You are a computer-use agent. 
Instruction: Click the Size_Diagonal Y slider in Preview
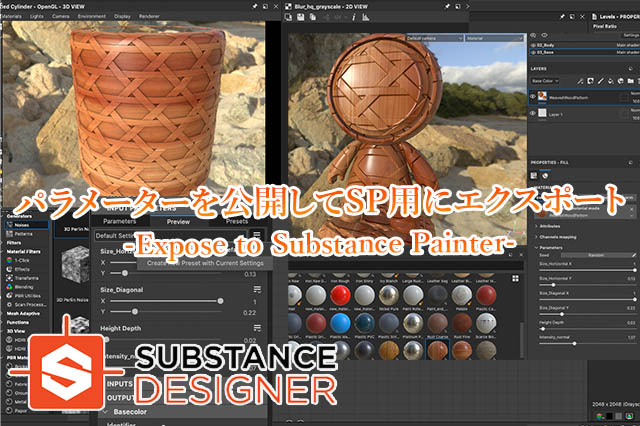167,312
